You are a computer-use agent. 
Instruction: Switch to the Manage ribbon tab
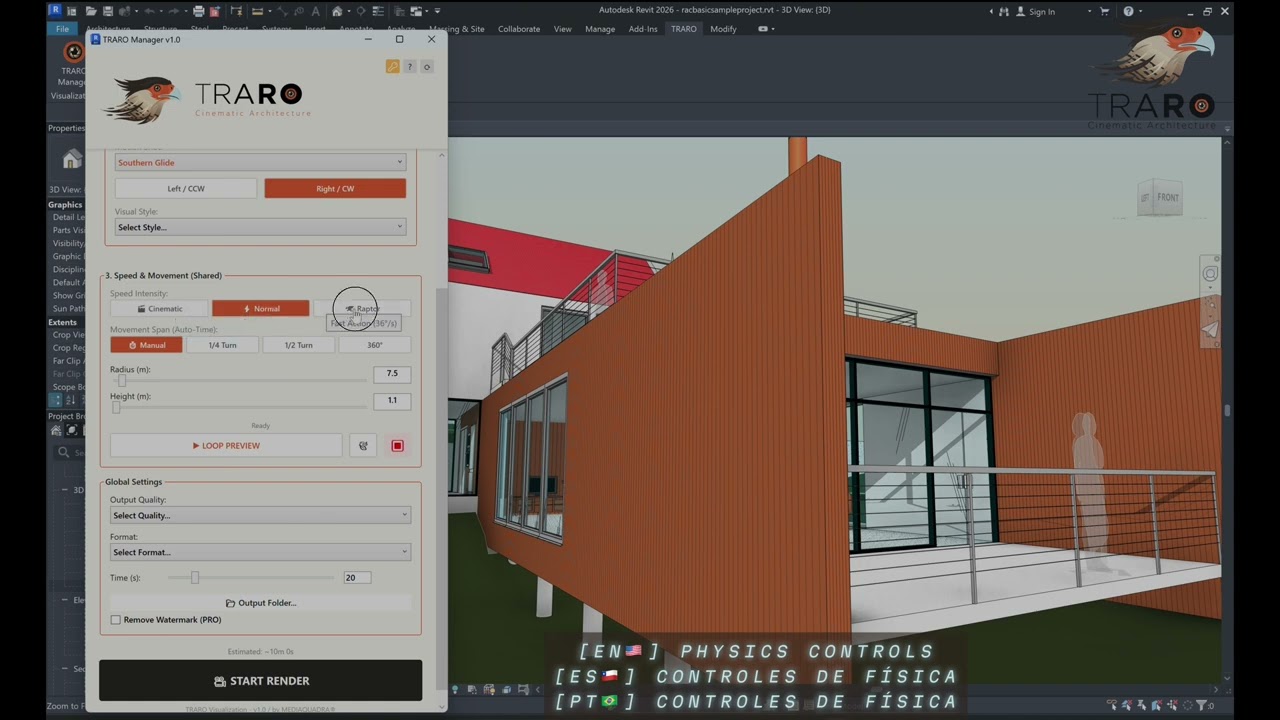(600, 29)
